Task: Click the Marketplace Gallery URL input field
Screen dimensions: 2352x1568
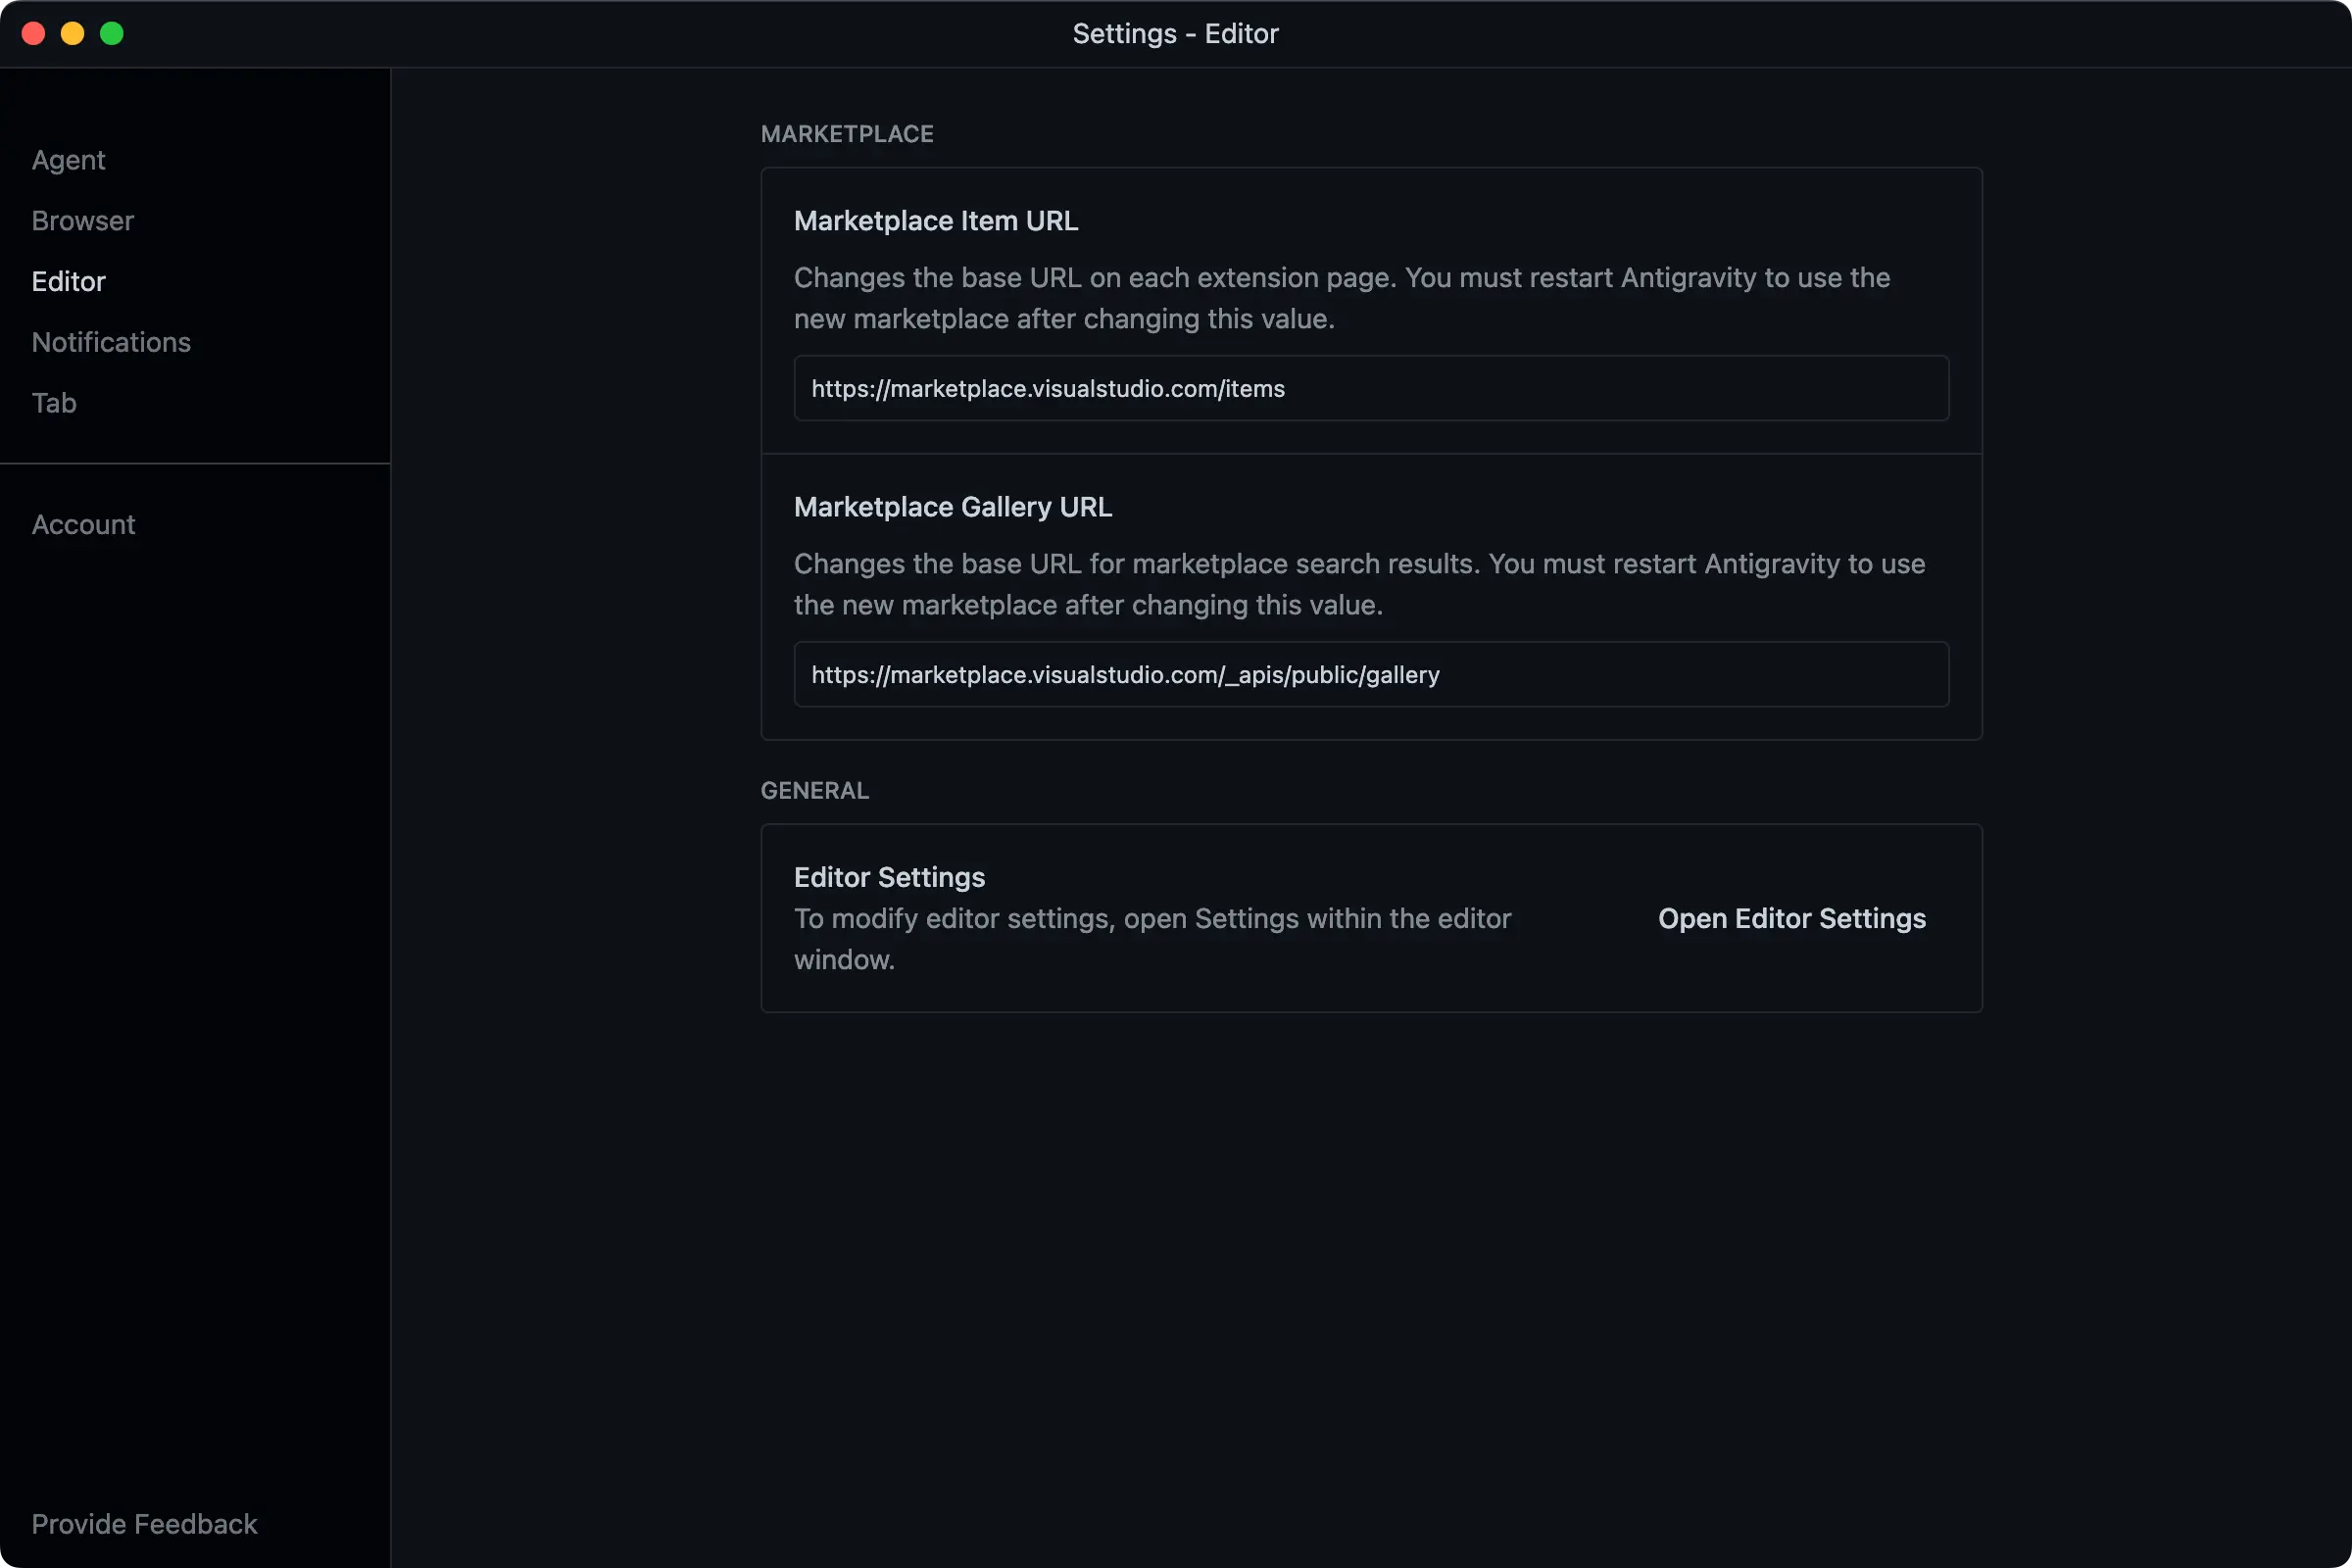Action: [x=1370, y=674]
